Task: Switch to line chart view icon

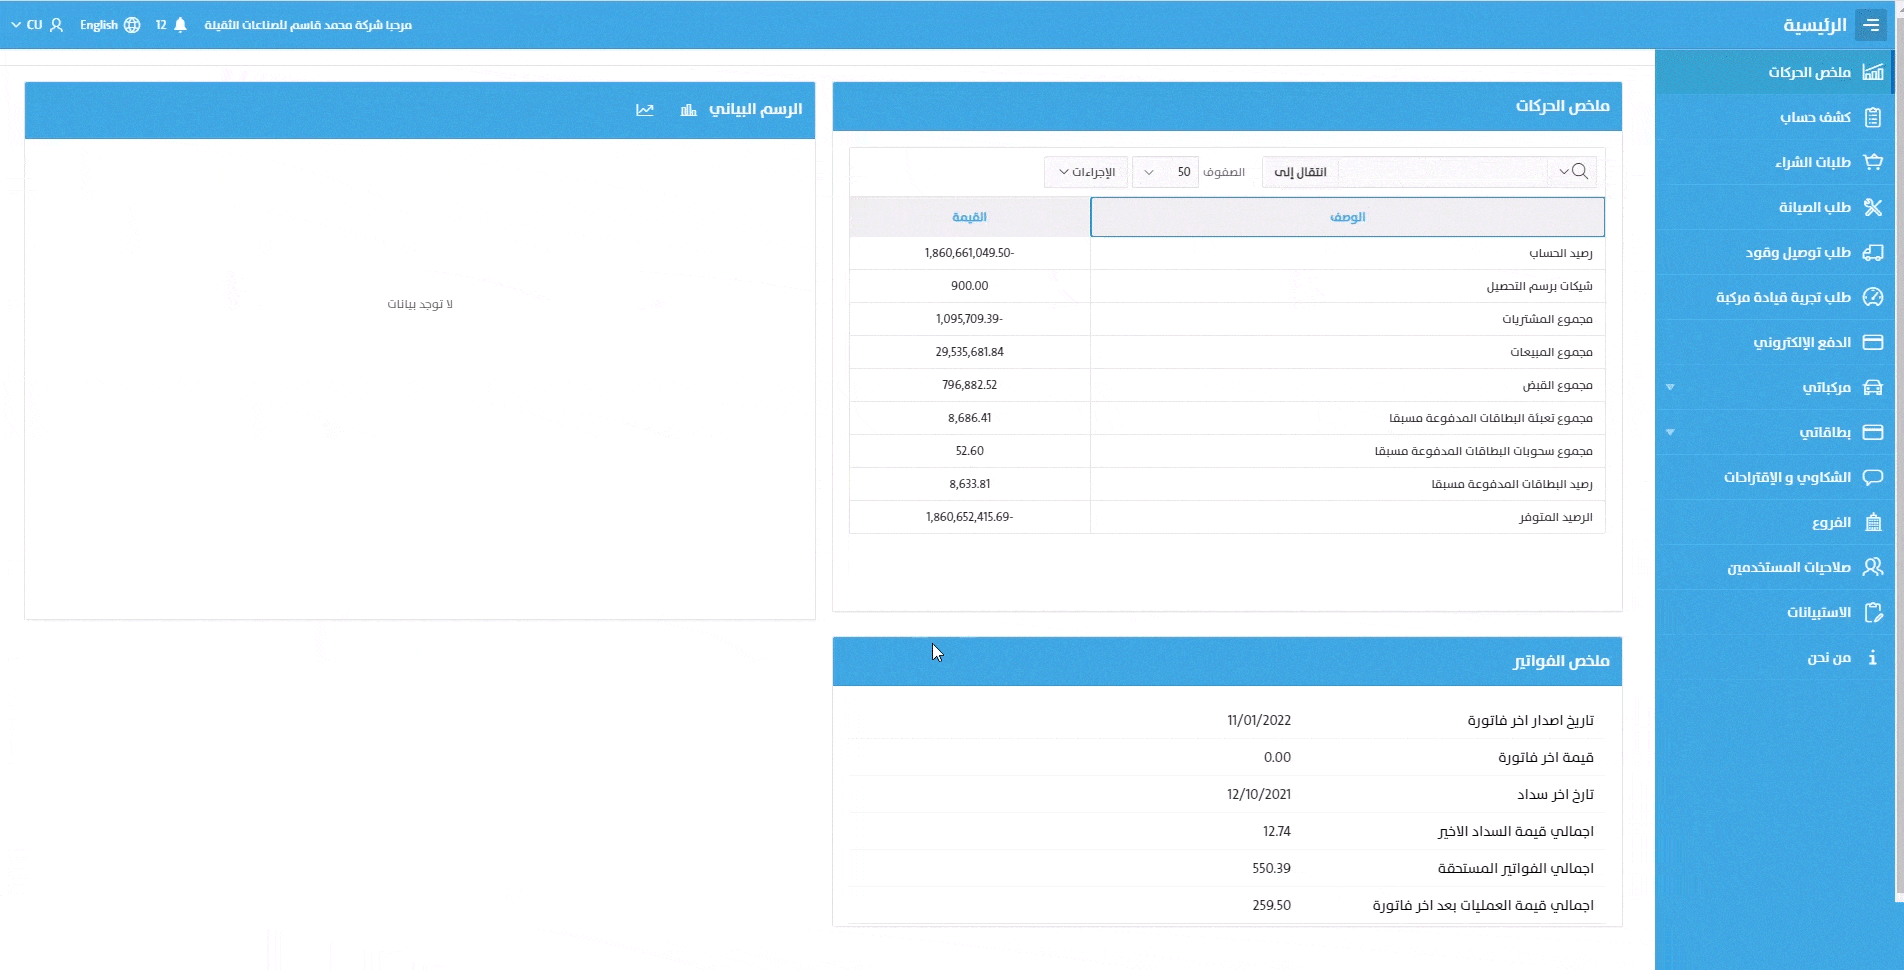Action: 645,110
